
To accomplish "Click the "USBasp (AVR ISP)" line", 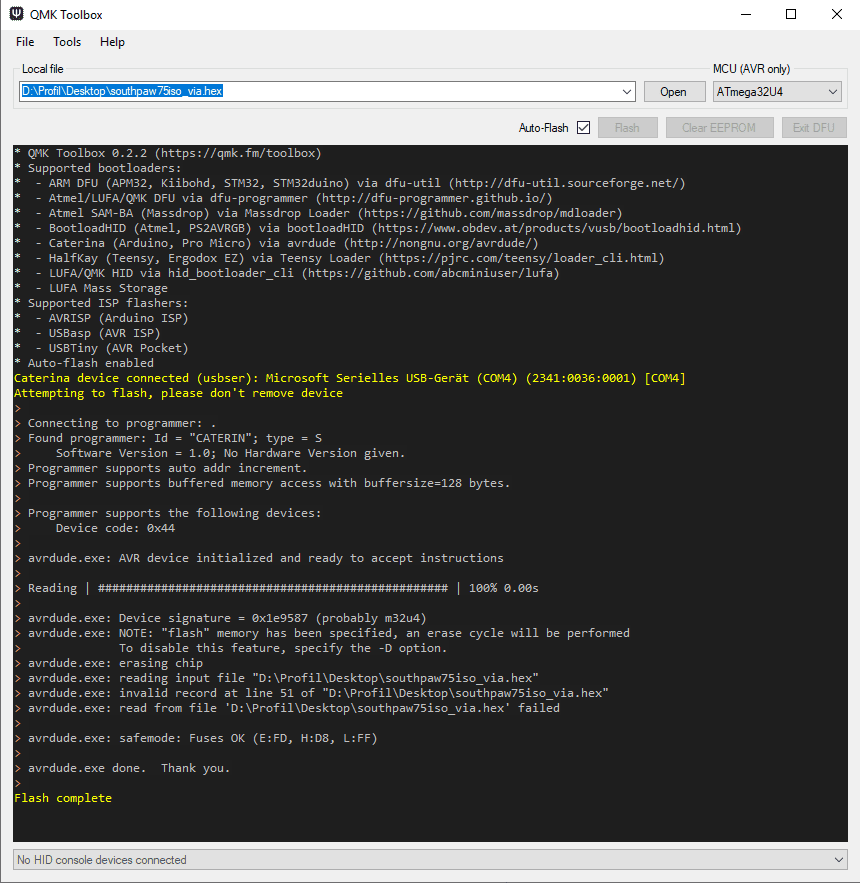I will click(87, 333).
